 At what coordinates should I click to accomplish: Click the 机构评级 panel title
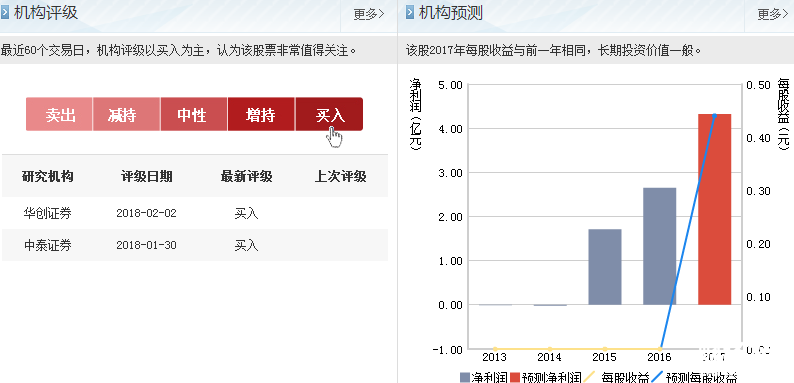[x=46, y=13]
